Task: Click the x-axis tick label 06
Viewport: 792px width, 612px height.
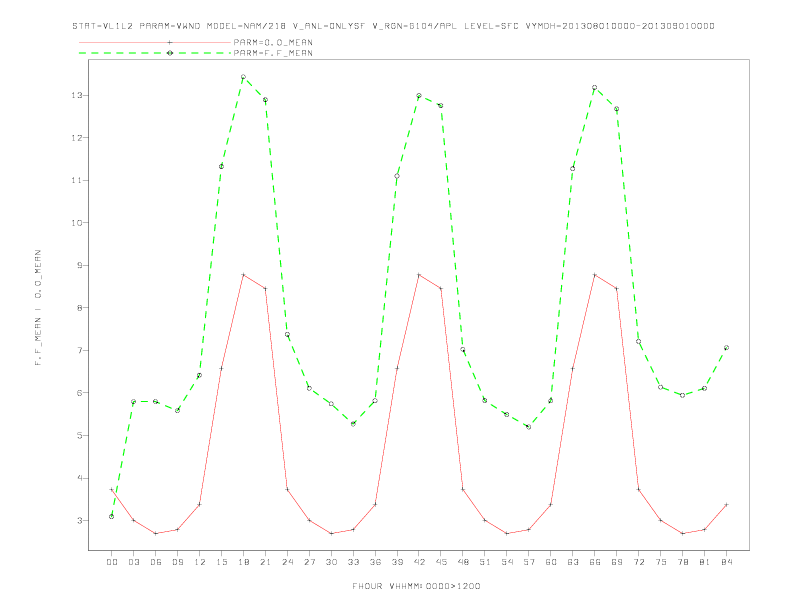Action: [x=156, y=562]
